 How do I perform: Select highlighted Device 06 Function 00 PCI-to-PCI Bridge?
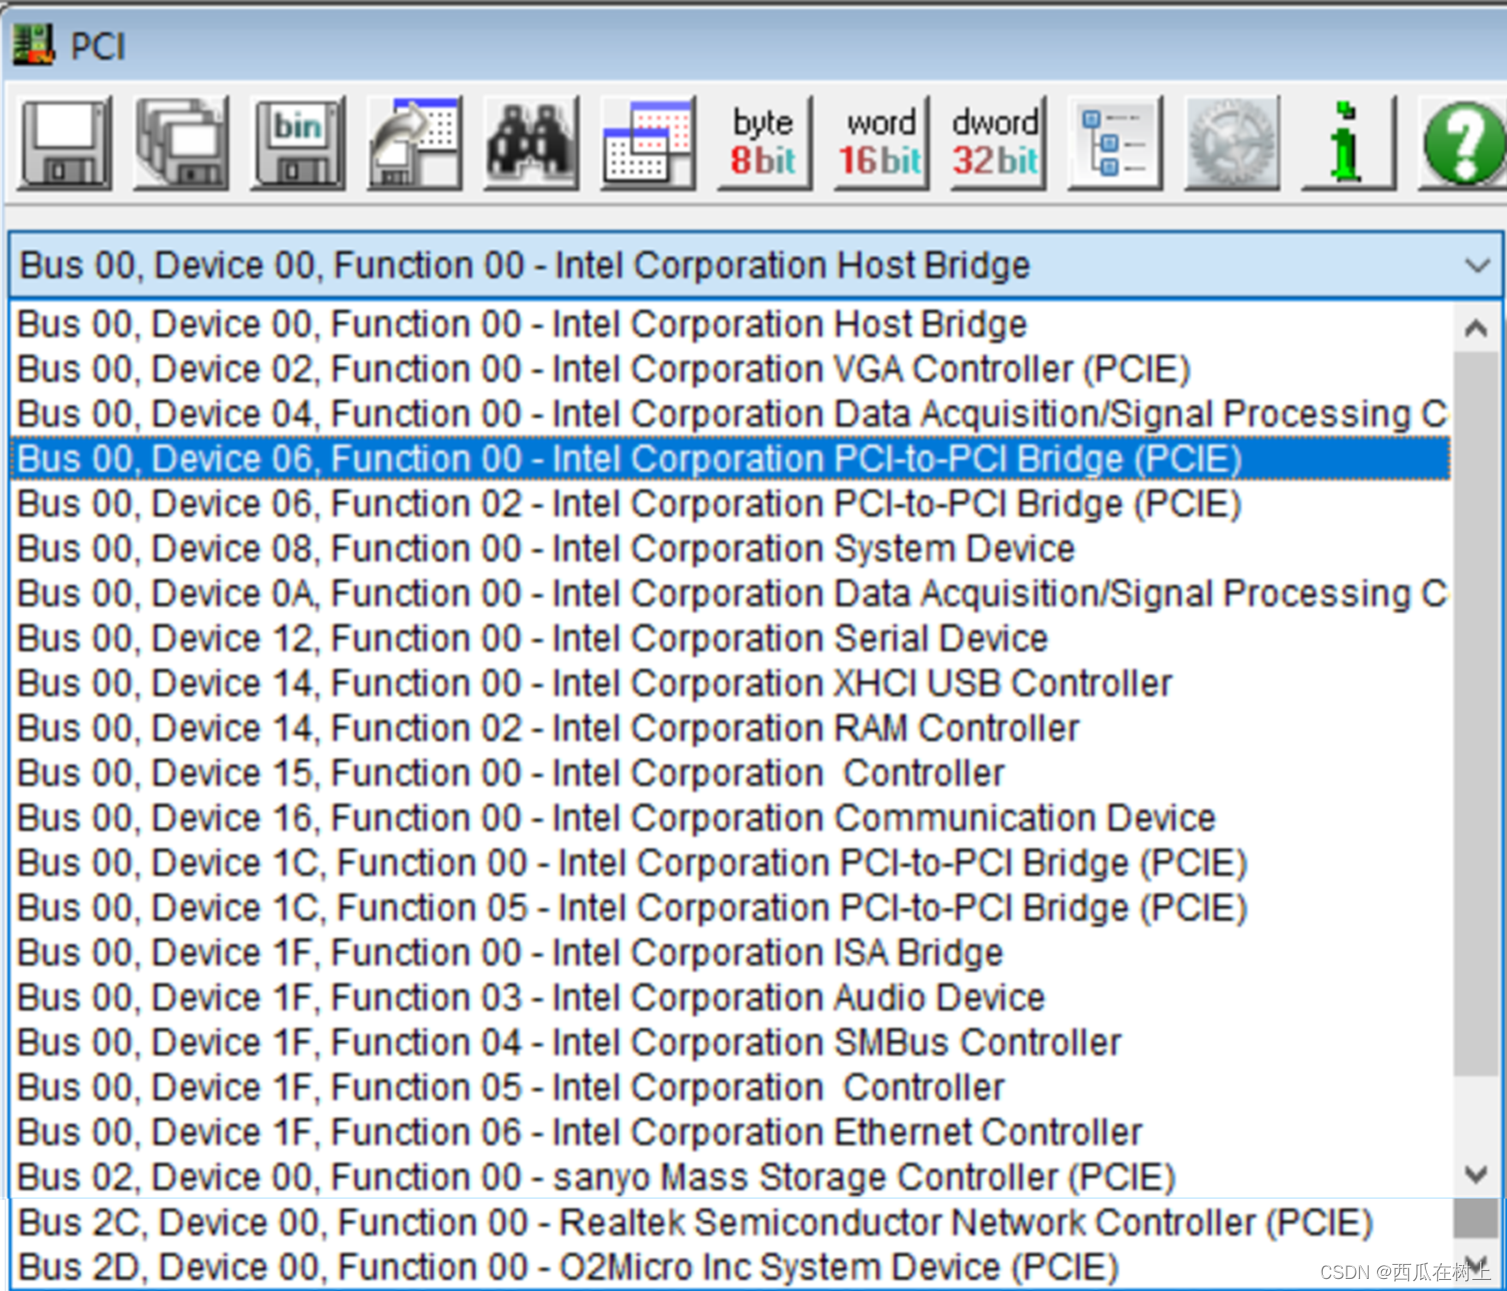pyautogui.click(x=730, y=459)
